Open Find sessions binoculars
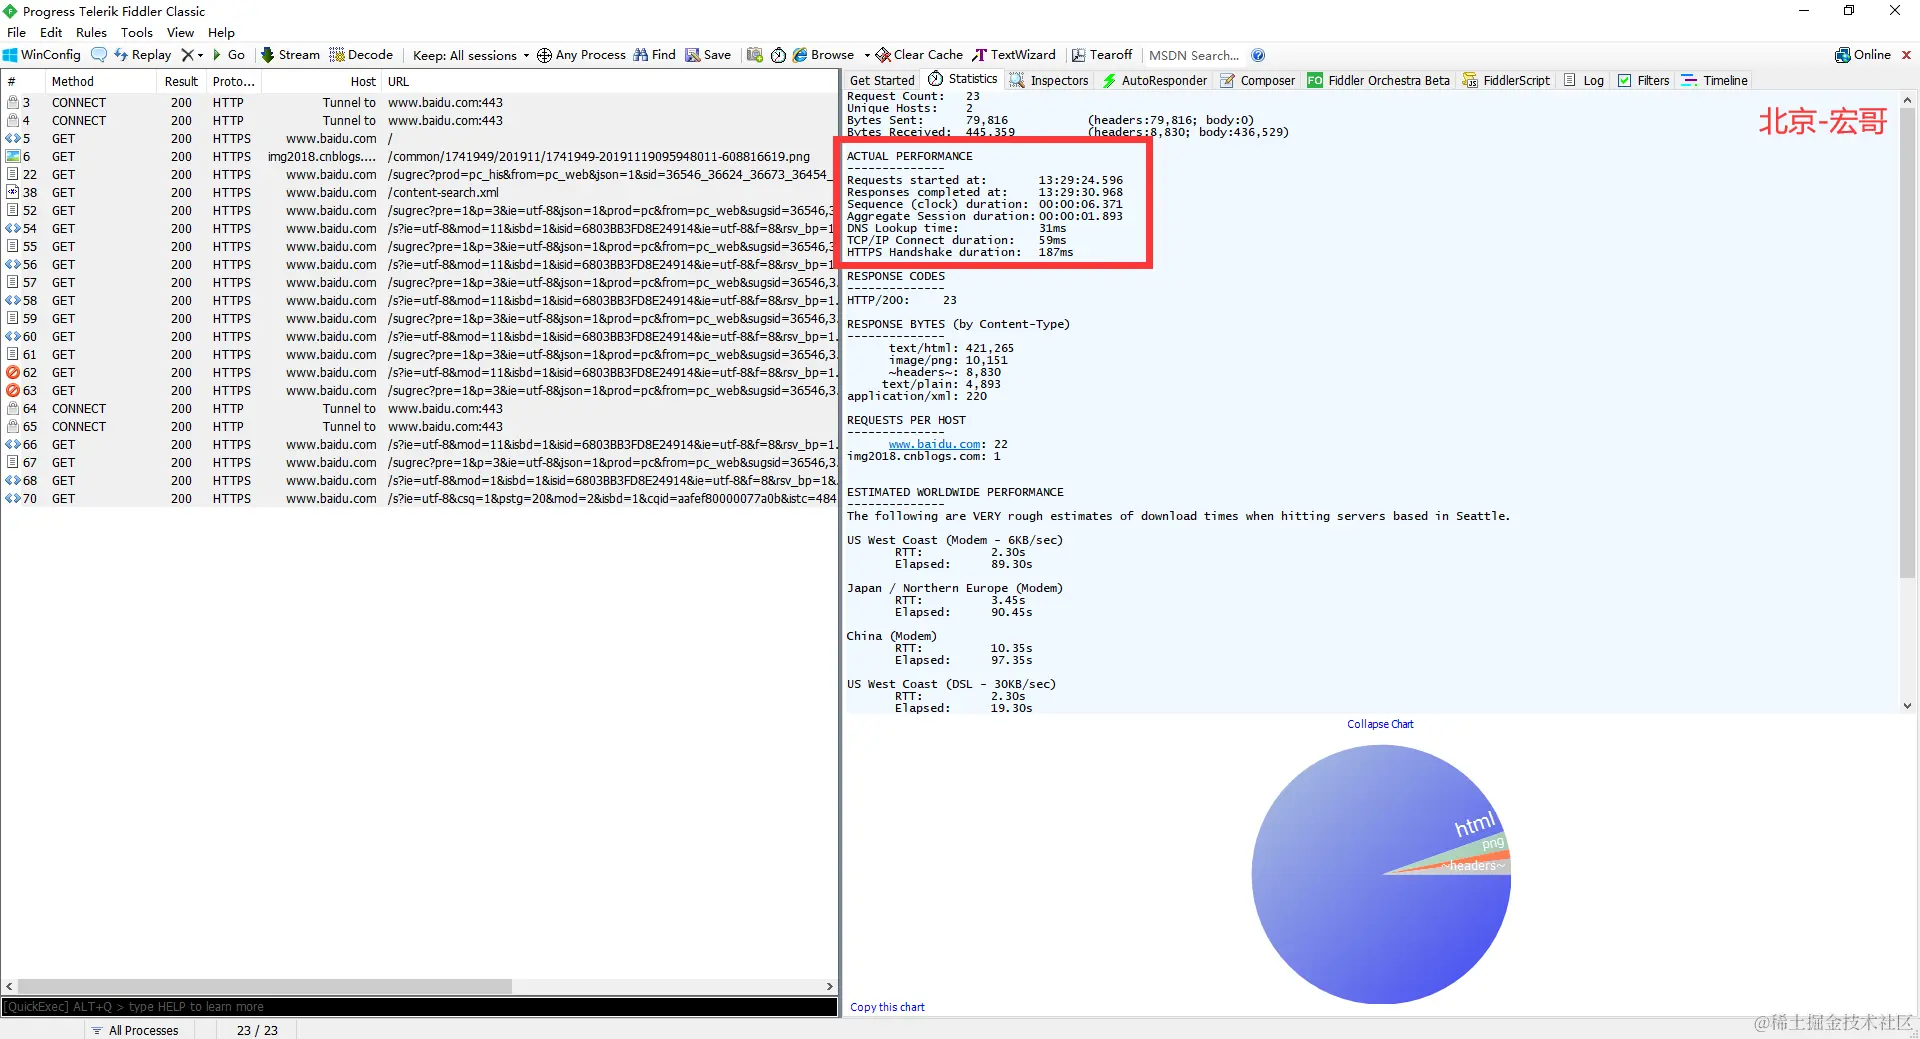The width and height of the screenshot is (1920, 1039). click(654, 55)
